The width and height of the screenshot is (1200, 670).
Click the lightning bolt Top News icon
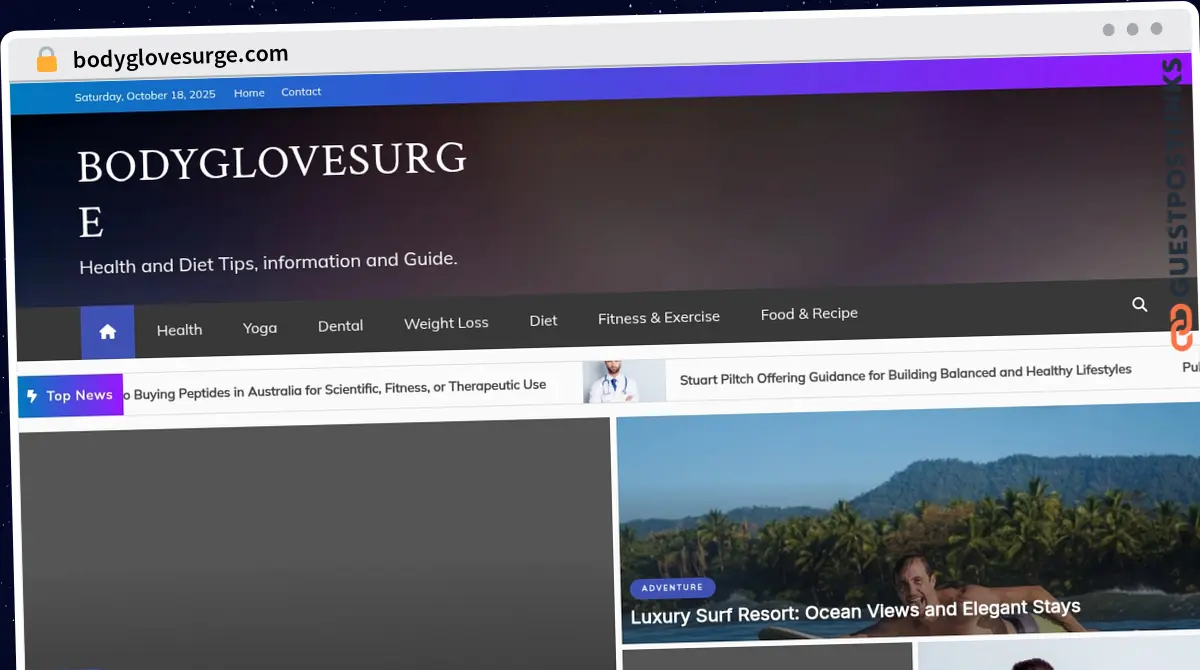click(x=32, y=396)
